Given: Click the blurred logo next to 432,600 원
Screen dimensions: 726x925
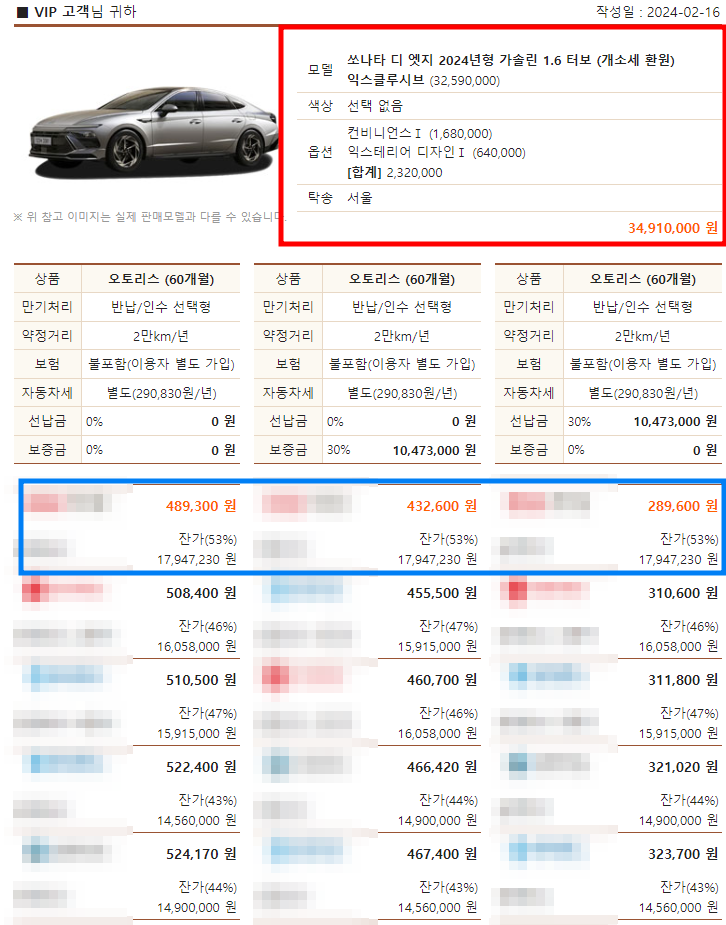Looking at the screenshot, I should coord(307,504).
